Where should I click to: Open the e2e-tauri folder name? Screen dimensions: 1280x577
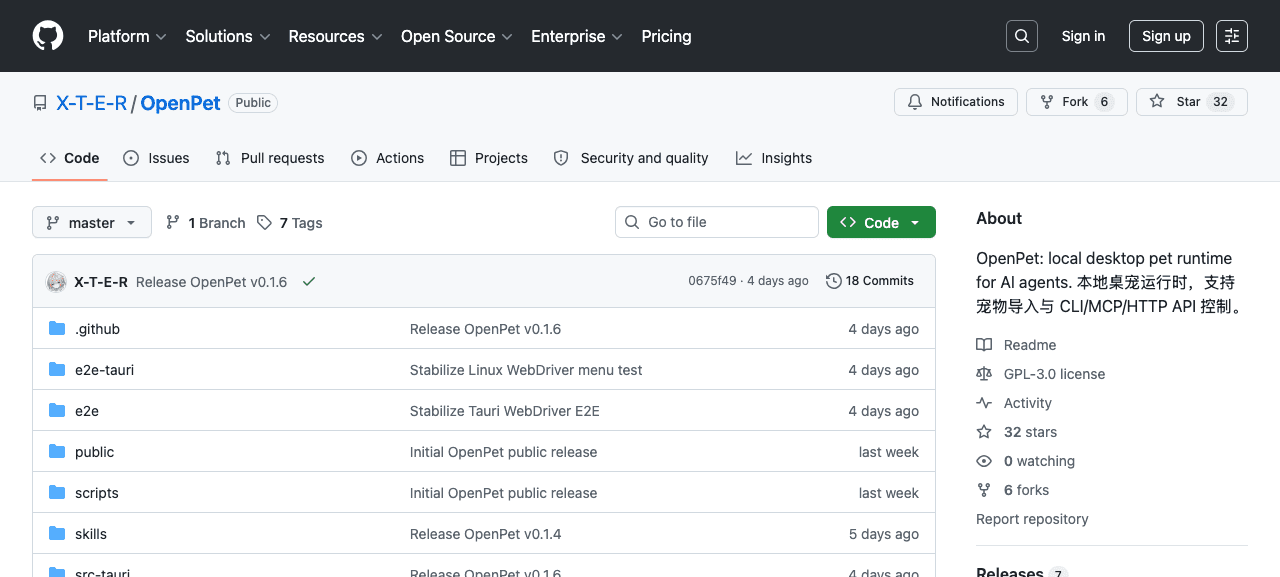(104, 370)
